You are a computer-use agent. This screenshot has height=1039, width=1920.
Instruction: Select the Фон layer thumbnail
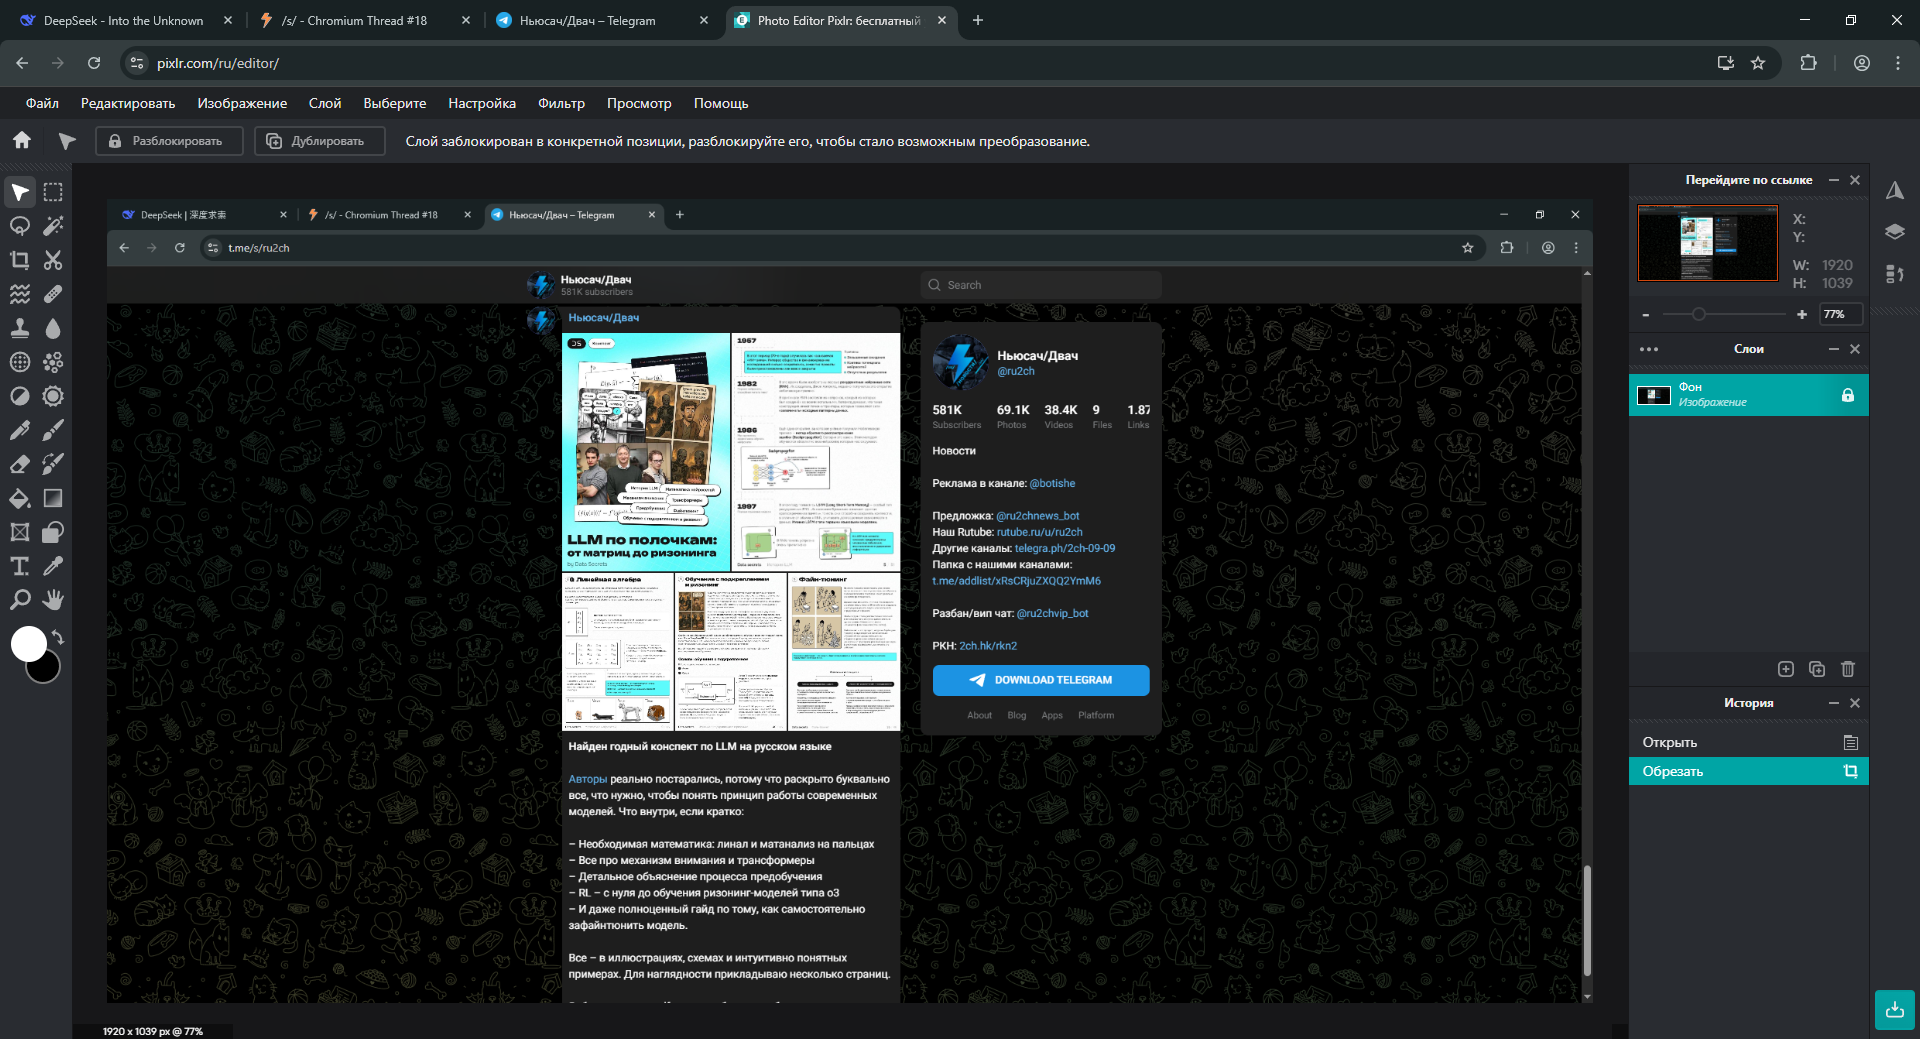point(1654,395)
